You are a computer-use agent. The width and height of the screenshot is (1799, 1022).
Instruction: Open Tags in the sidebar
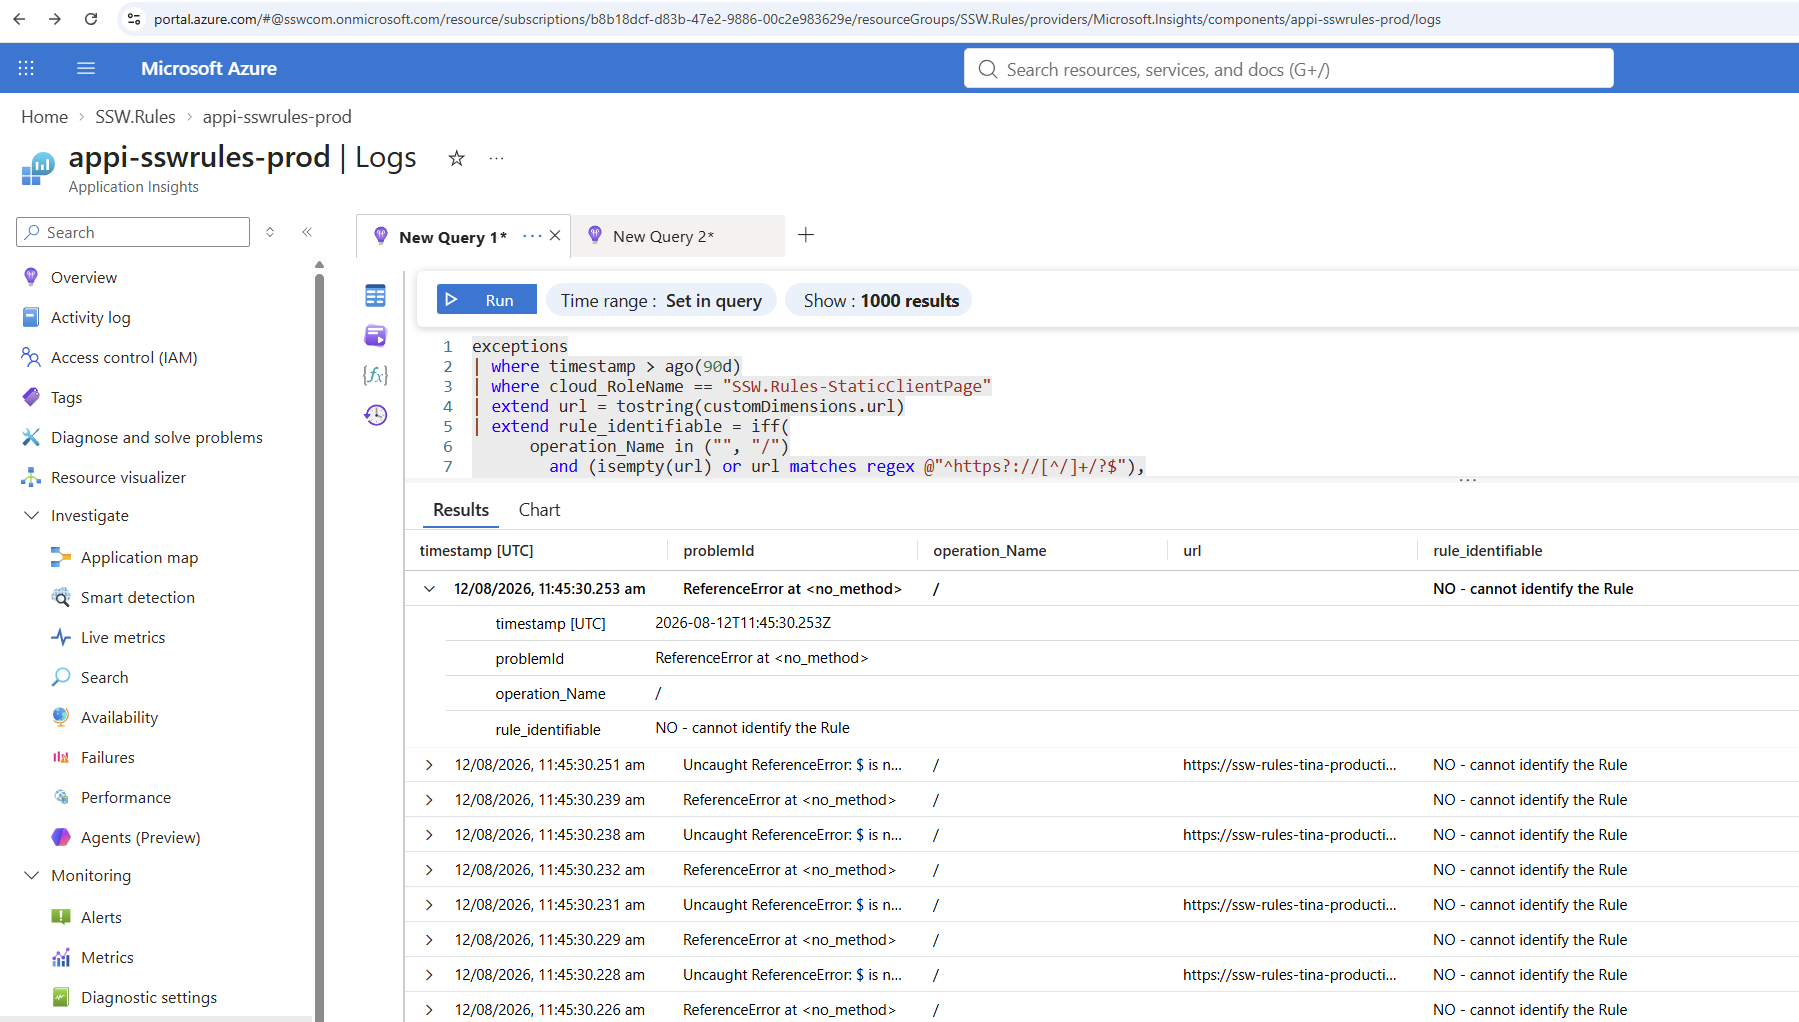pos(66,397)
